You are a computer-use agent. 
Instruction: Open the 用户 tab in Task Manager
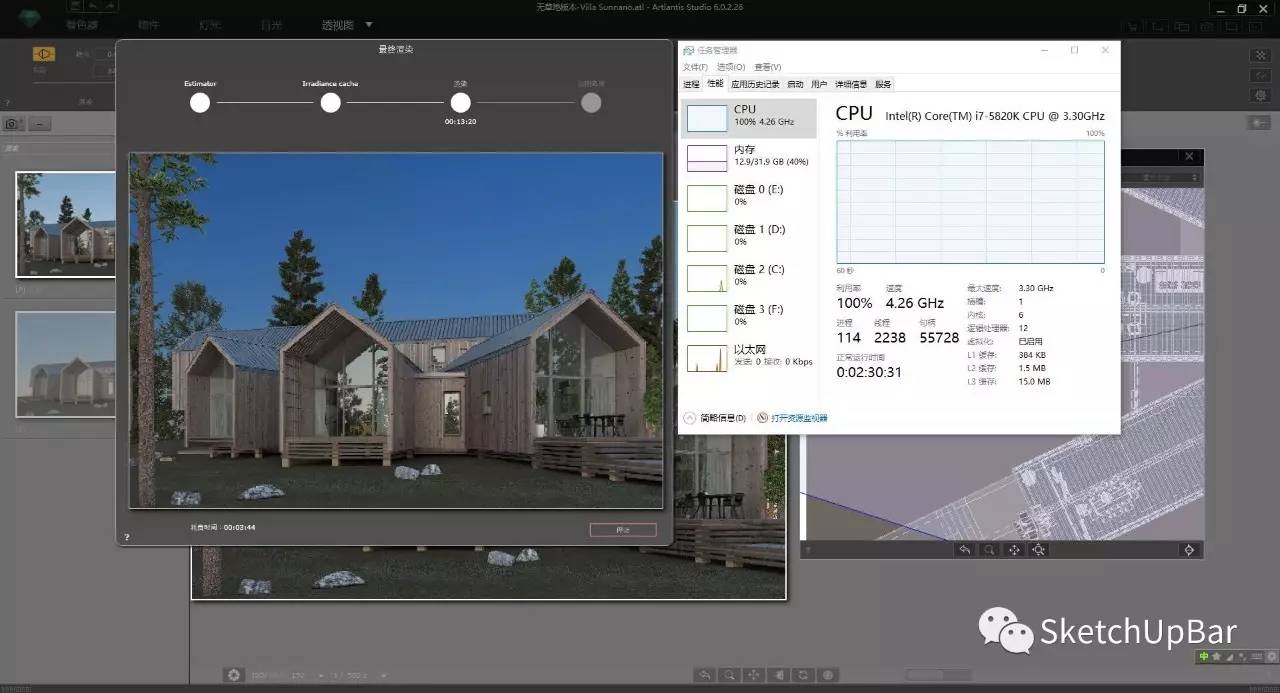pos(819,84)
